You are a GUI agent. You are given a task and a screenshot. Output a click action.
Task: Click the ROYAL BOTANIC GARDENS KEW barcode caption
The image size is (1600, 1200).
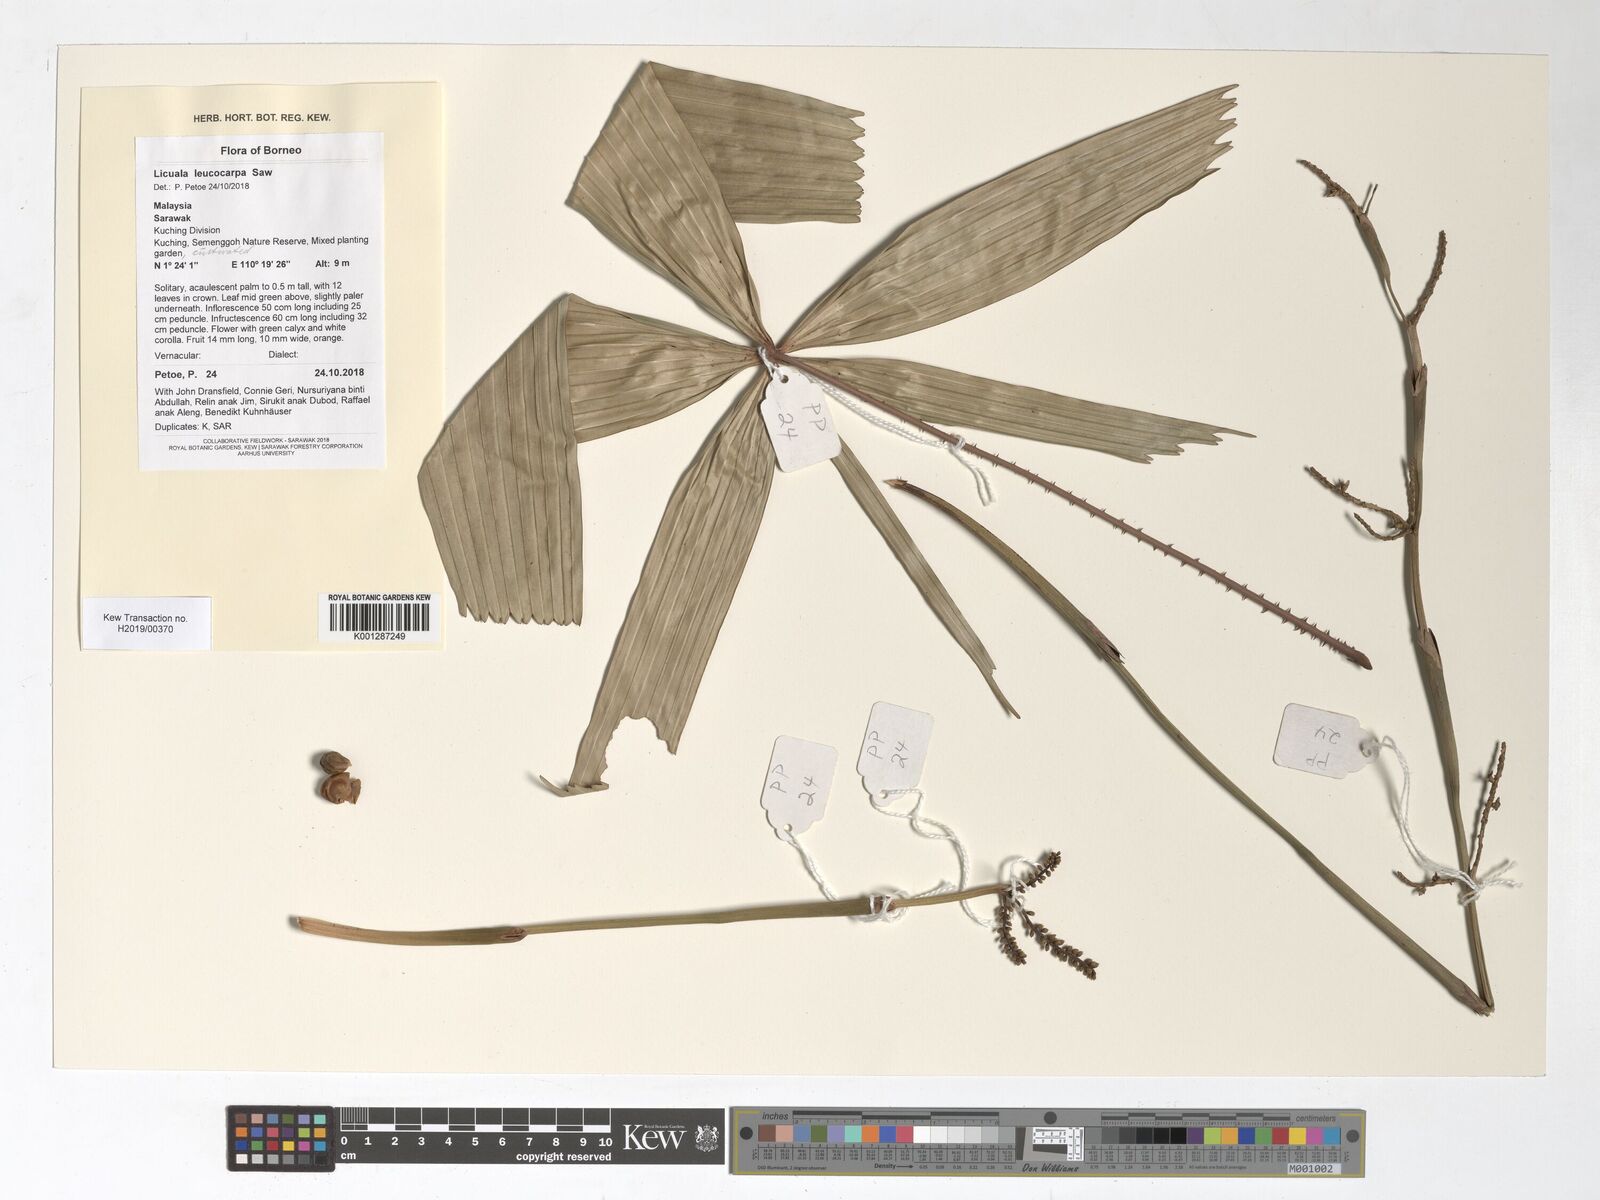tap(379, 597)
